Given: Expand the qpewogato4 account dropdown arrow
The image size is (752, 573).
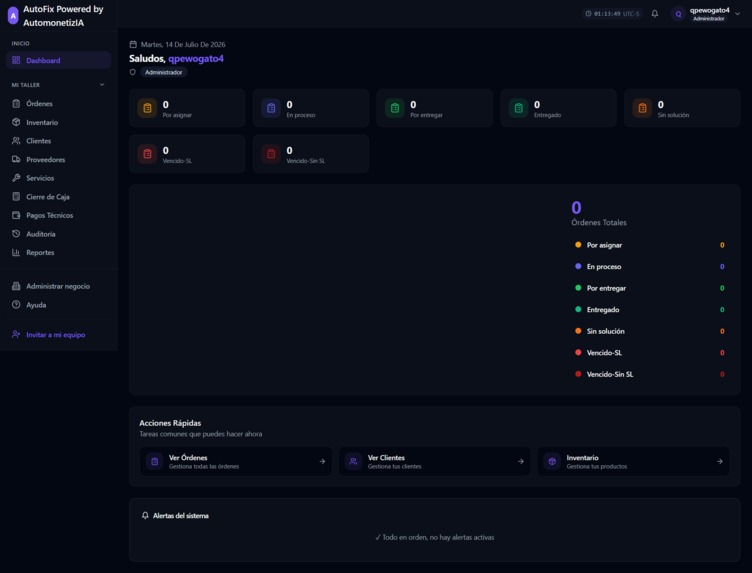Looking at the screenshot, I should (738, 14).
